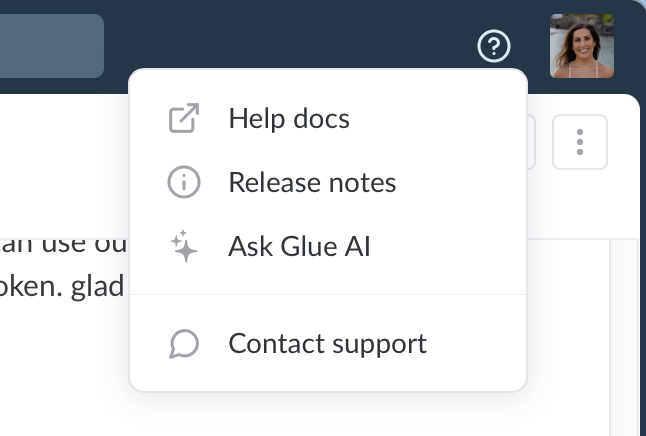Select Contact support menu entry
The width and height of the screenshot is (646, 436).
(x=327, y=344)
